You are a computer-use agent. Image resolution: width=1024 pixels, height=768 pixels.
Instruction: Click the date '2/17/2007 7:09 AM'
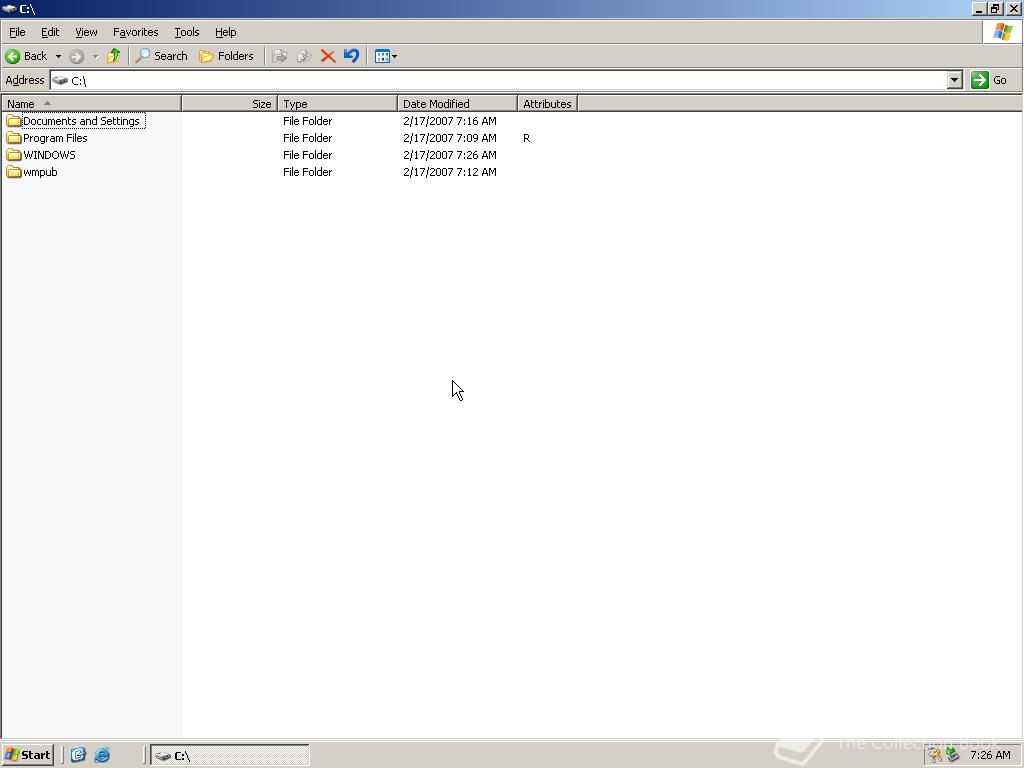450,138
